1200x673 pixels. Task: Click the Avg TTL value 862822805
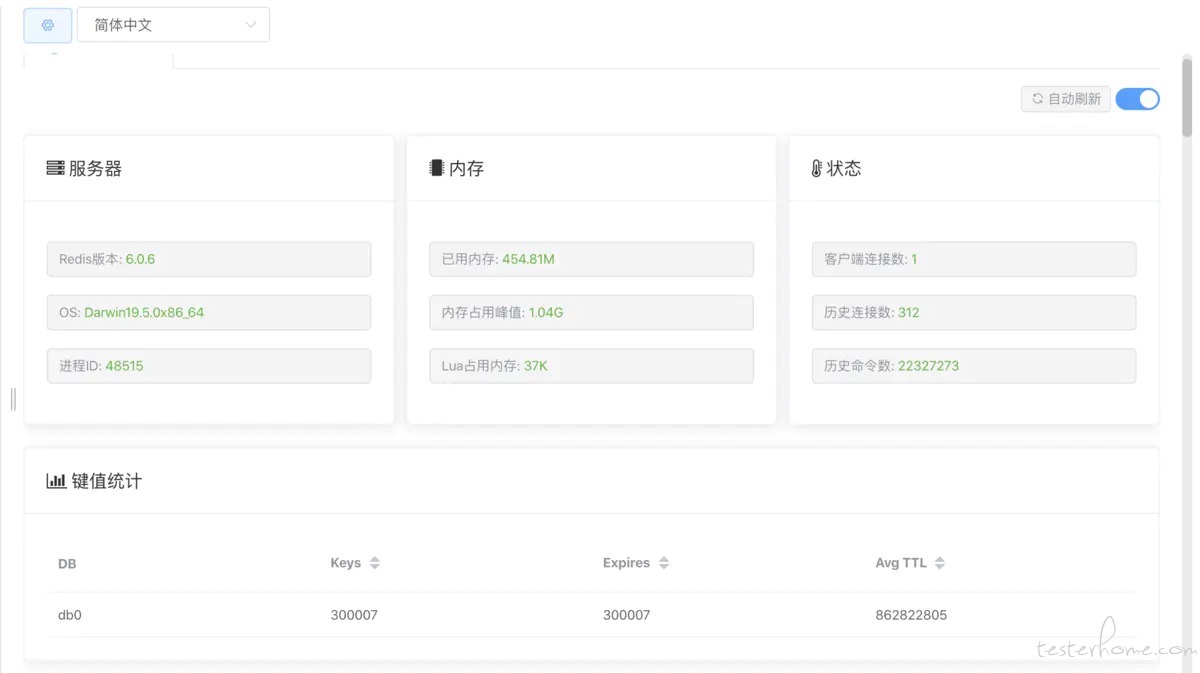pyautogui.click(x=911, y=615)
